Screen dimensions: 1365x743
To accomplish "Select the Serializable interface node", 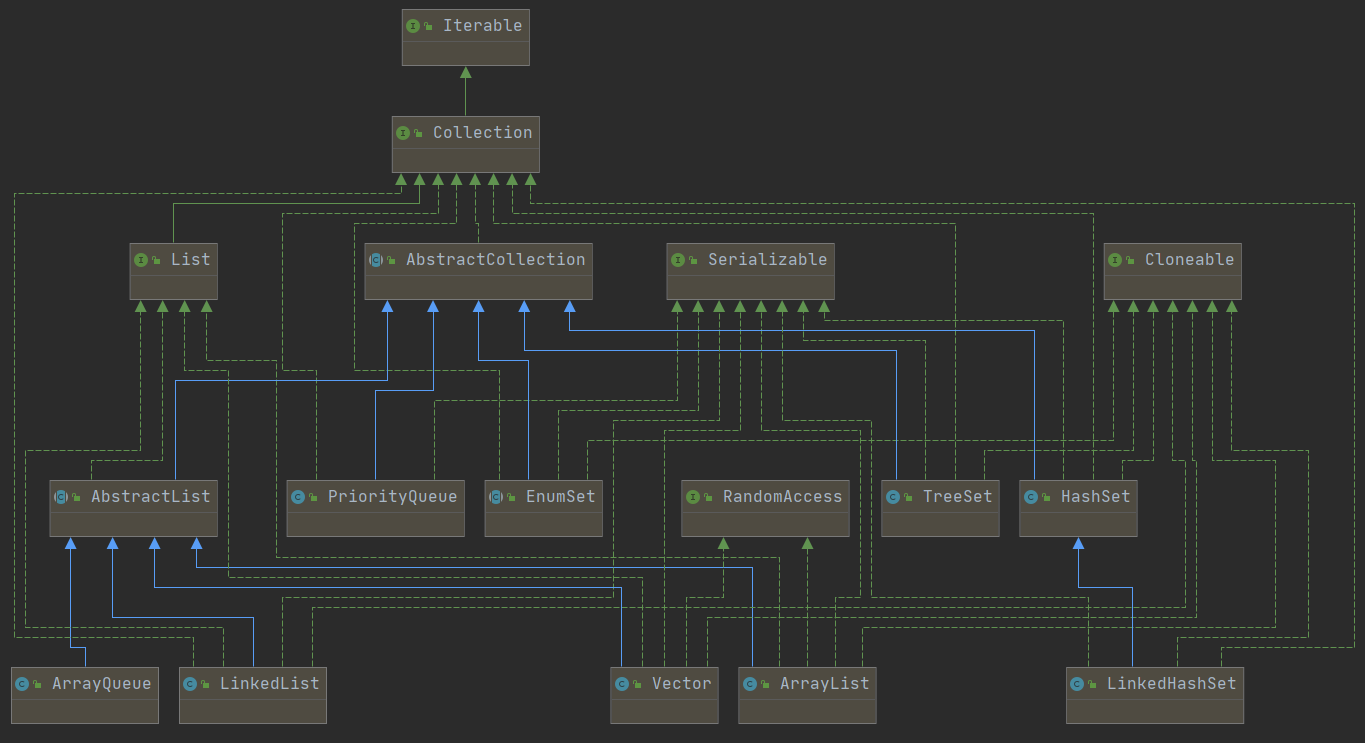I will pyautogui.click(x=751, y=271).
